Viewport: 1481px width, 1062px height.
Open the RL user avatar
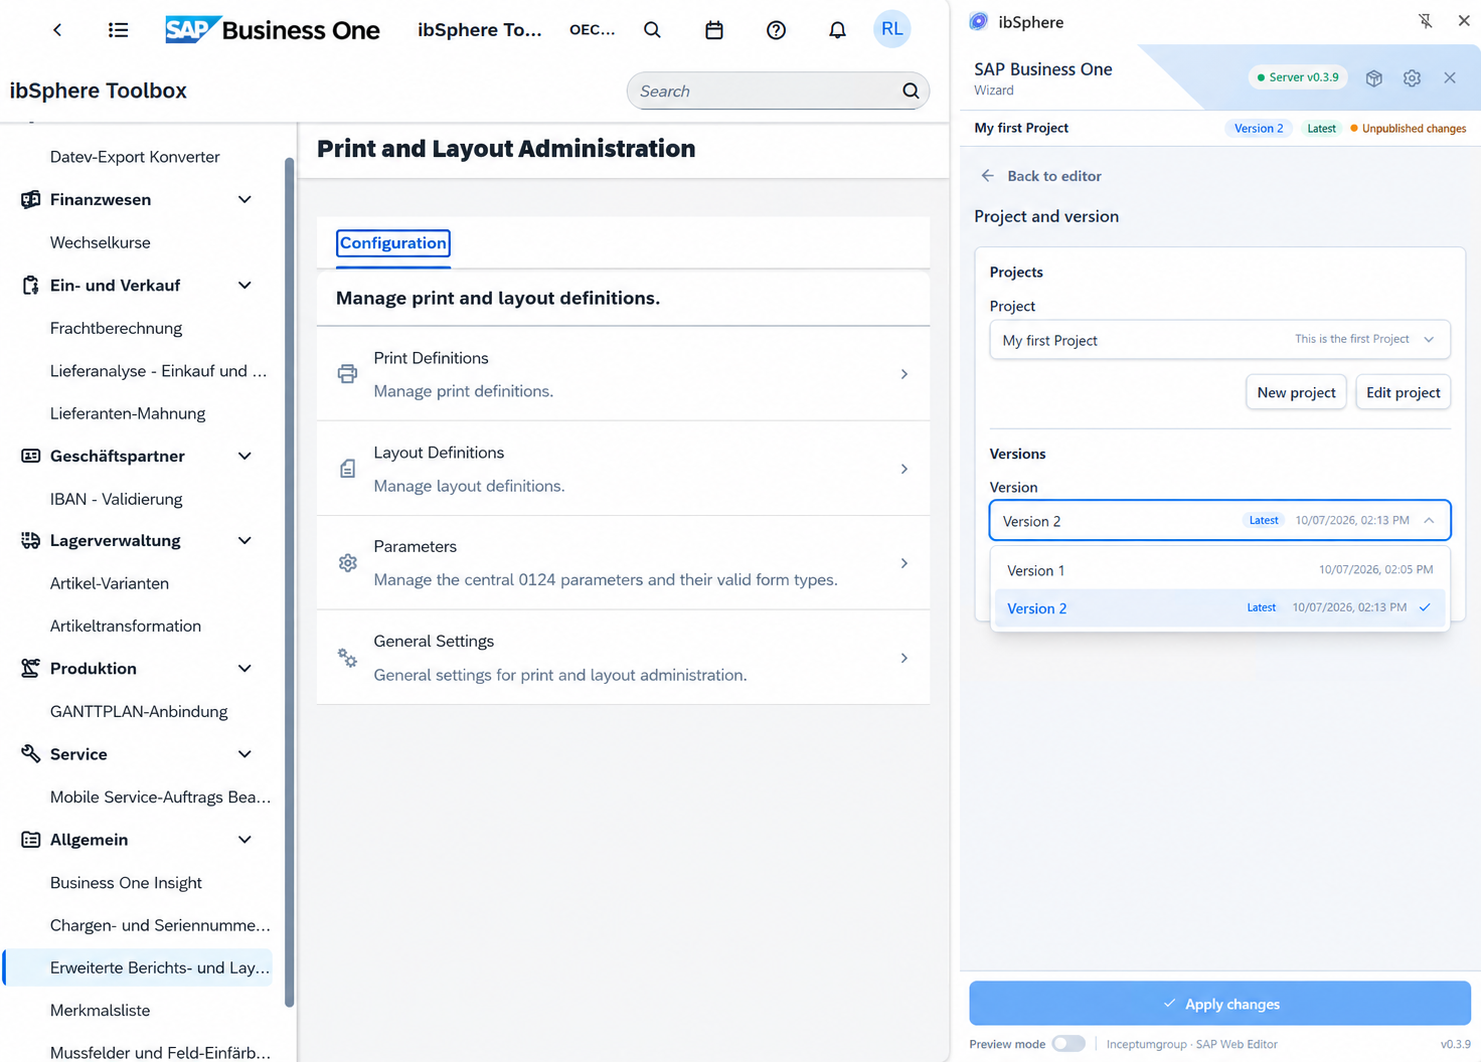(x=892, y=29)
